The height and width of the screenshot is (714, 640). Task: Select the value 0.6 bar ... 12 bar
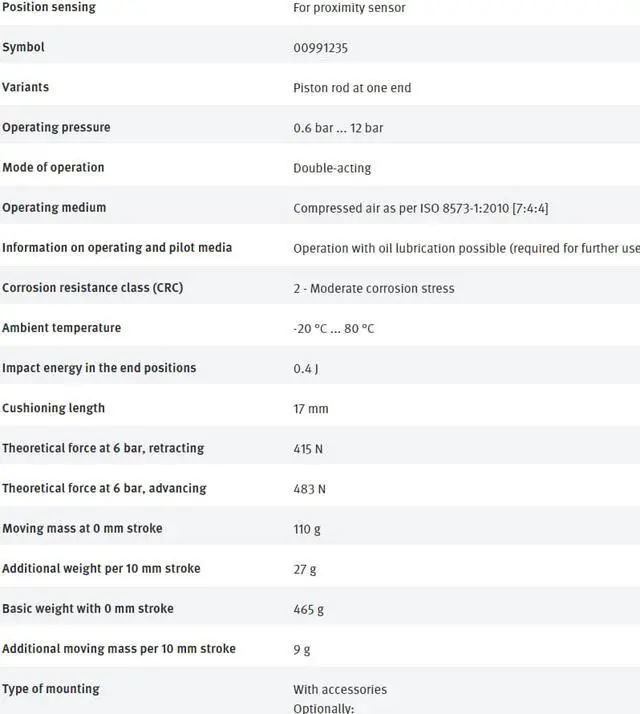click(x=338, y=128)
